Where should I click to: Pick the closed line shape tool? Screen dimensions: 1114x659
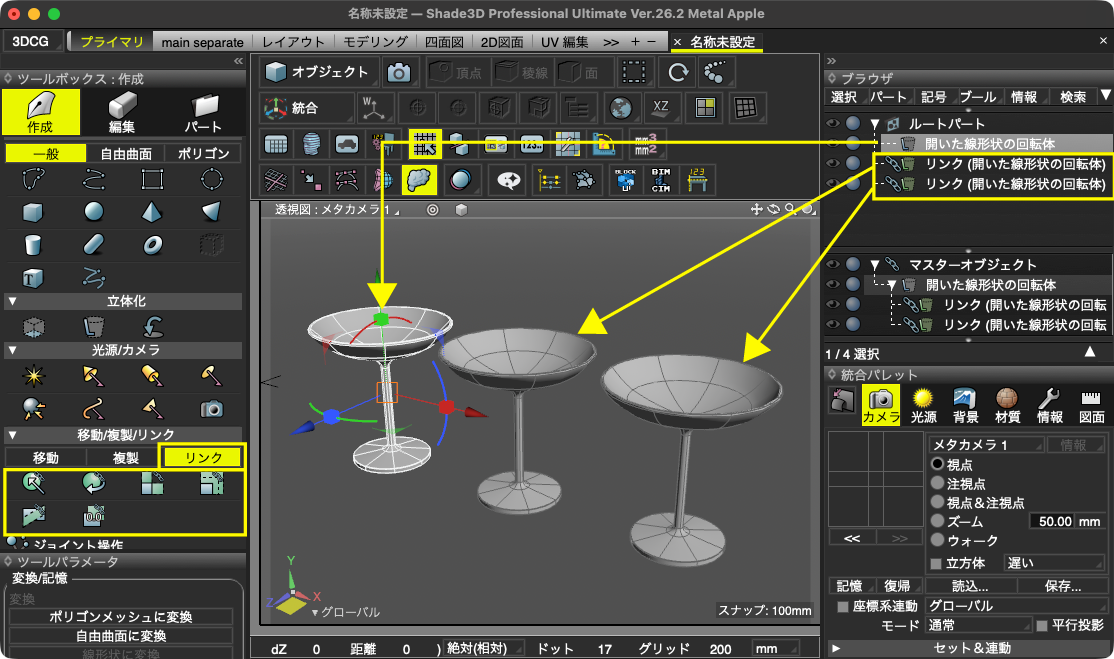pyautogui.click(x=33, y=180)
